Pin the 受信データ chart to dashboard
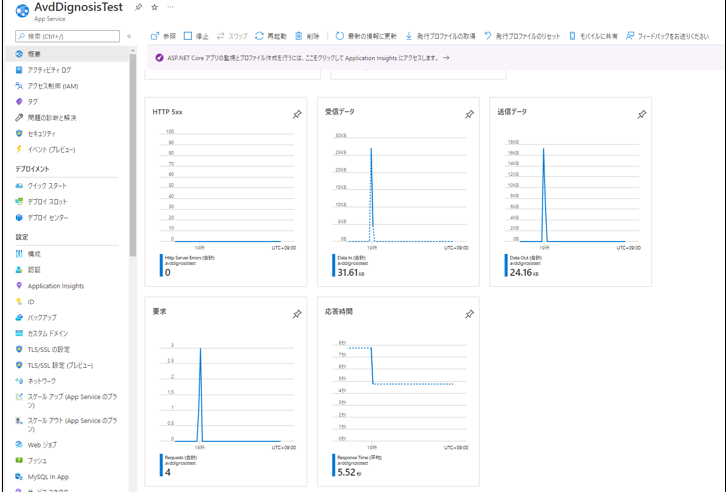 click(469, 115)
